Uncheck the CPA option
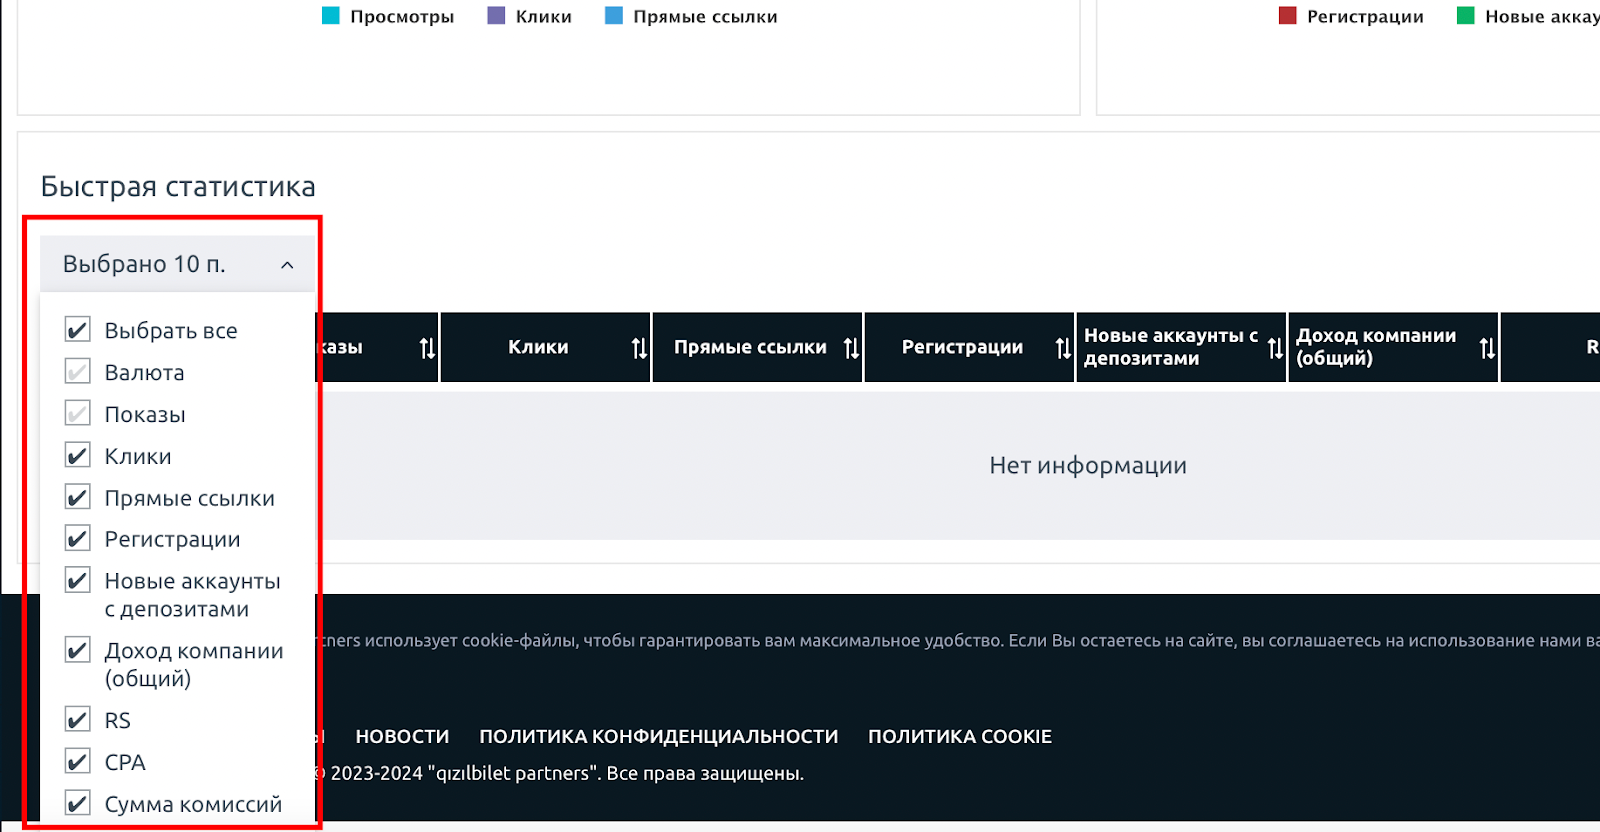Screen dimensions: 1600x832 click(77, 762)
